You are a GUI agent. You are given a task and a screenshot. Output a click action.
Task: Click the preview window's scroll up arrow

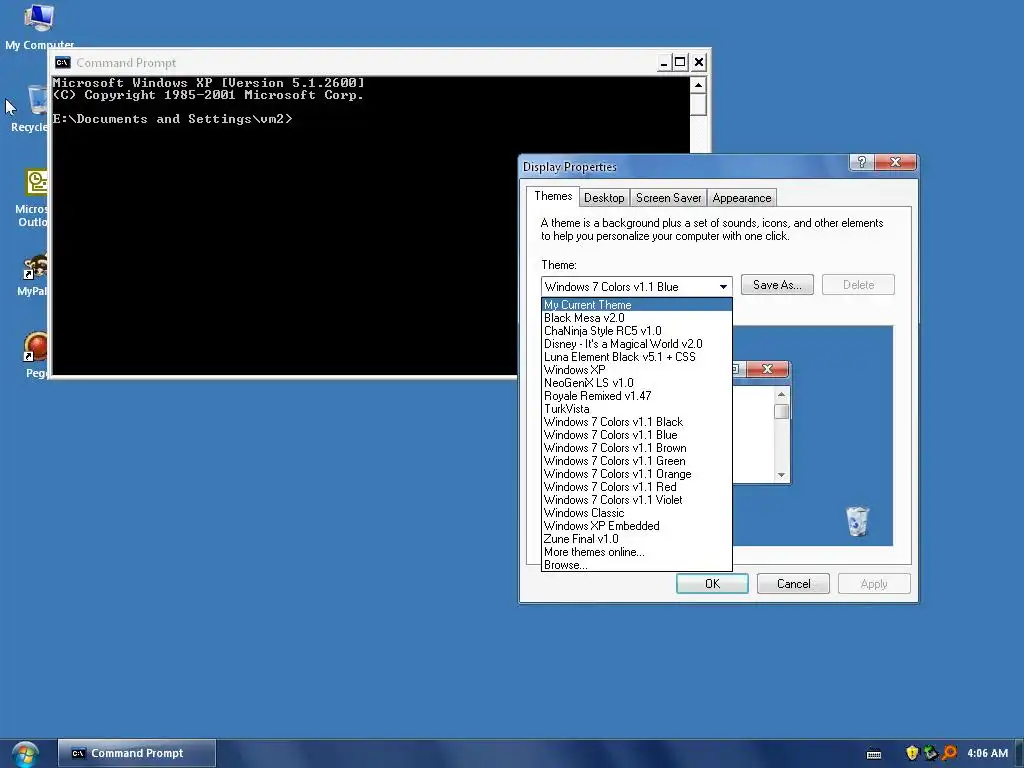(781, 394)
